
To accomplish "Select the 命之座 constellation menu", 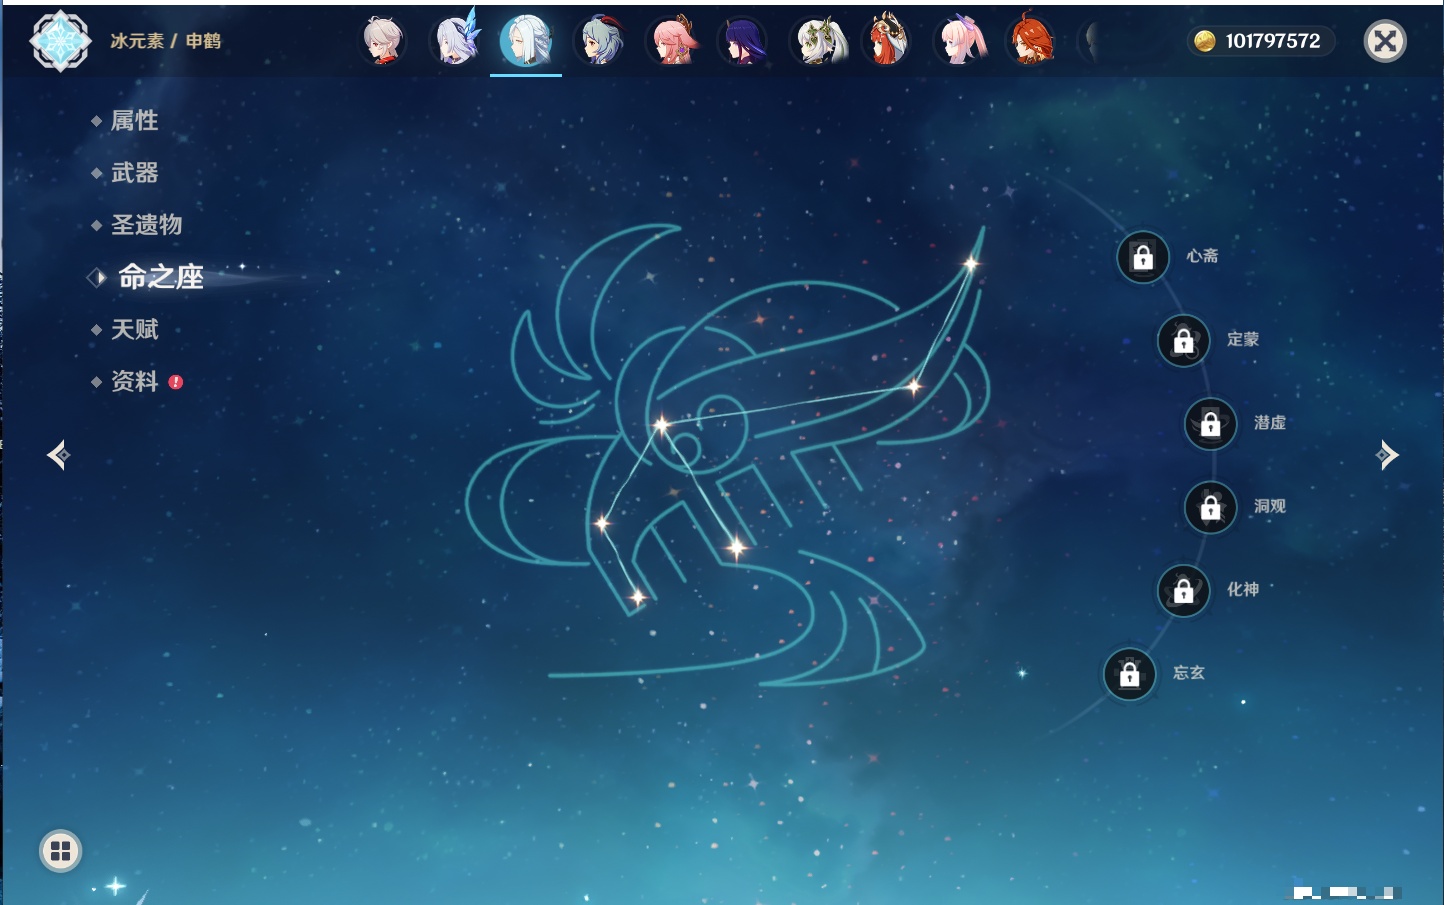I will [161, 277].
